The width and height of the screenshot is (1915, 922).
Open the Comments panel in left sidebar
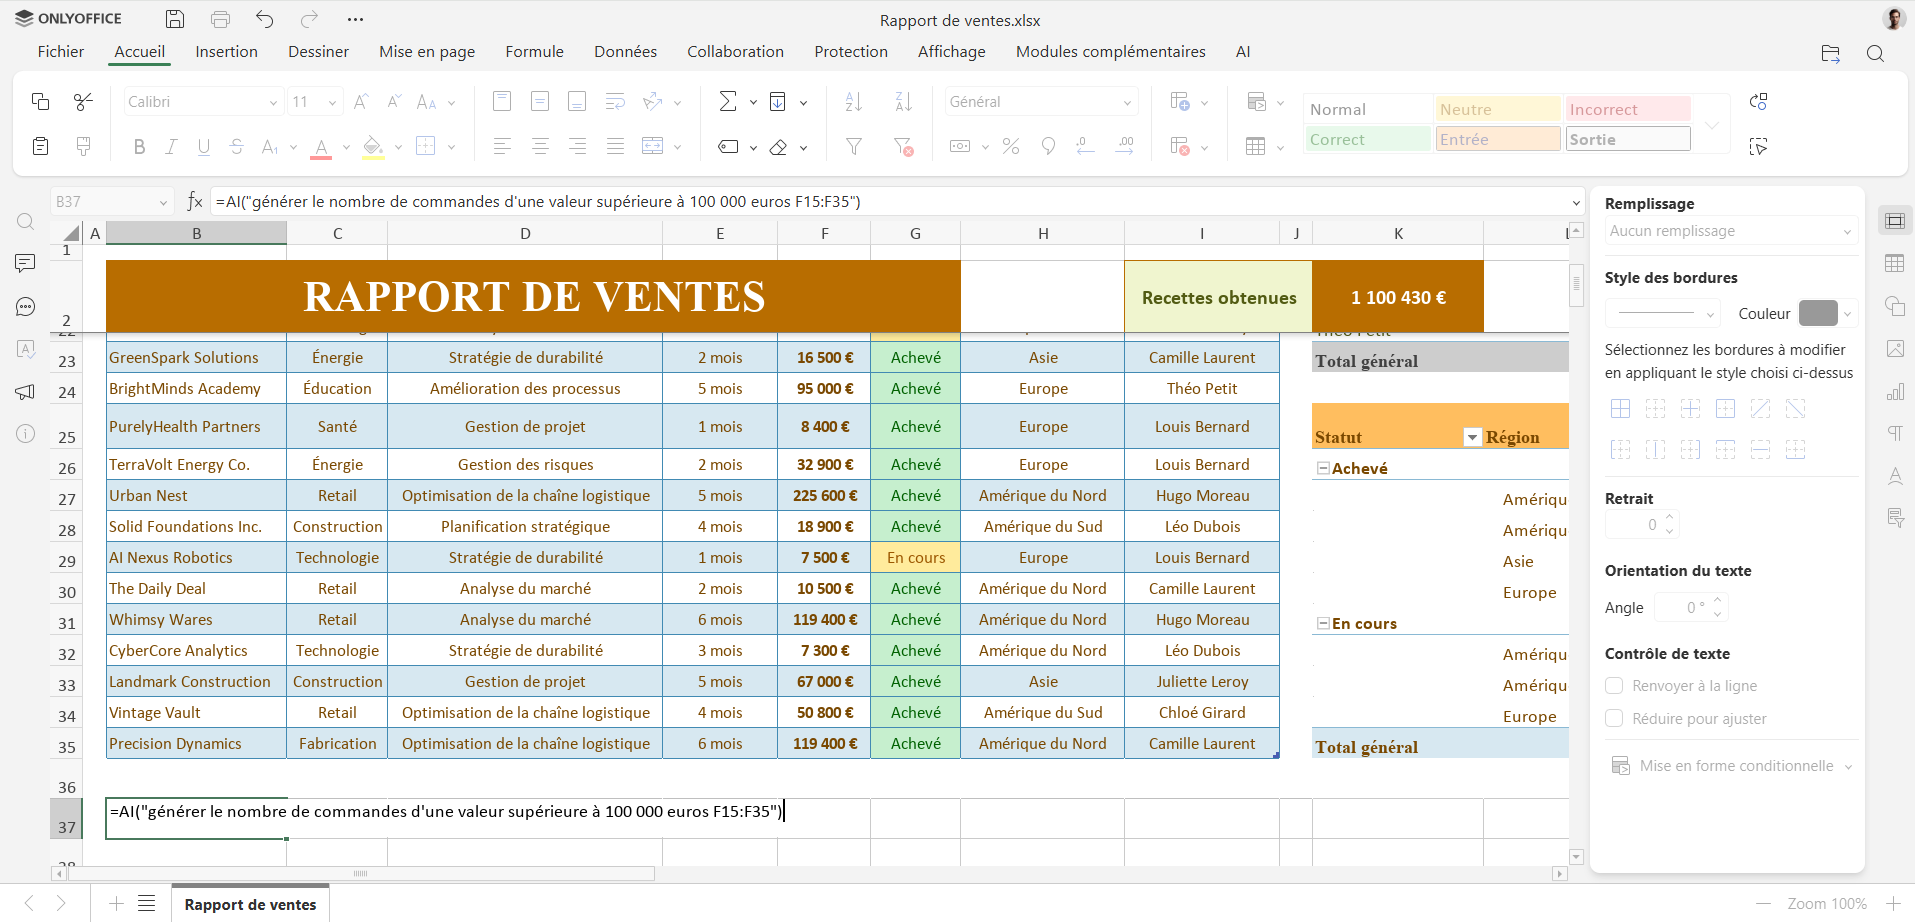pos(26,263)
